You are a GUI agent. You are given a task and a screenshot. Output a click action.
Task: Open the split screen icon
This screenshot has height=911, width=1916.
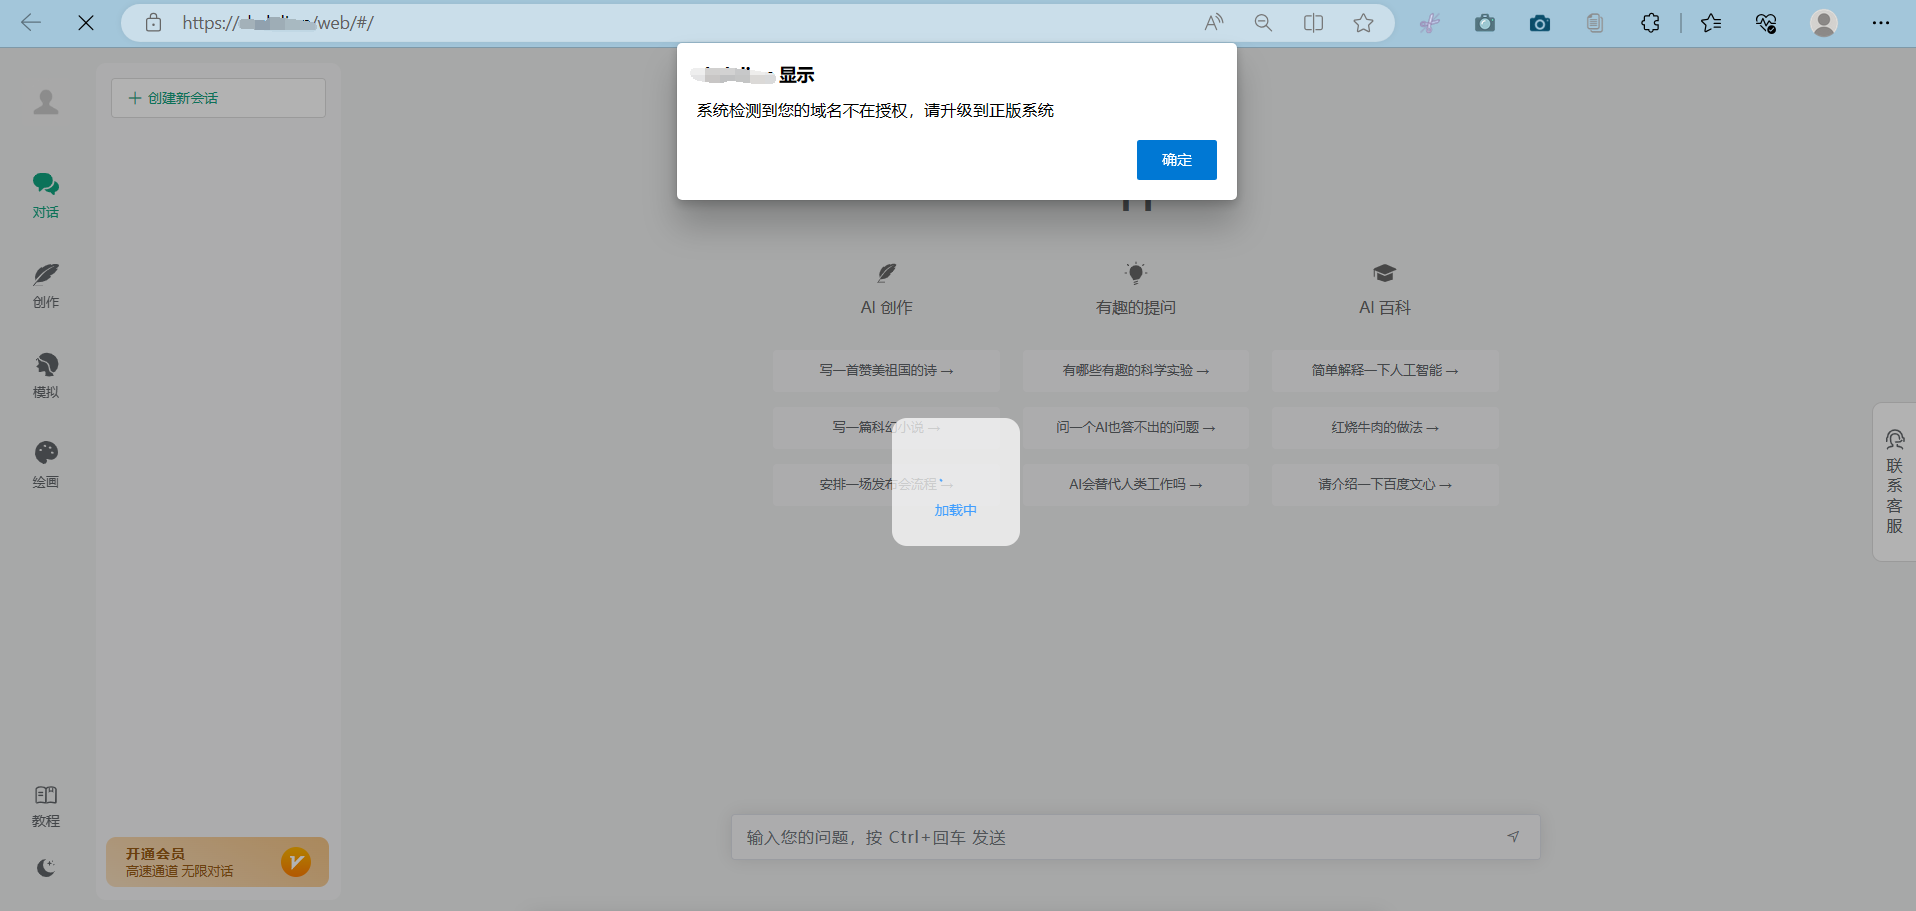(x=1313, y=22)
